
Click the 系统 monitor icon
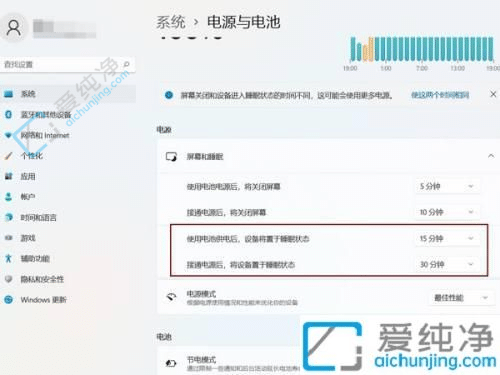(x=8, y=94)
